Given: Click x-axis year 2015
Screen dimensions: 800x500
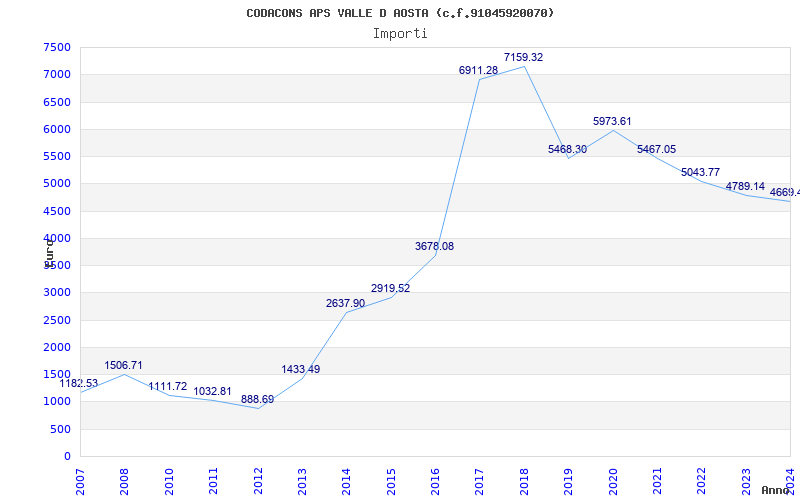Looking at the screenshot, I should point(391,481).
